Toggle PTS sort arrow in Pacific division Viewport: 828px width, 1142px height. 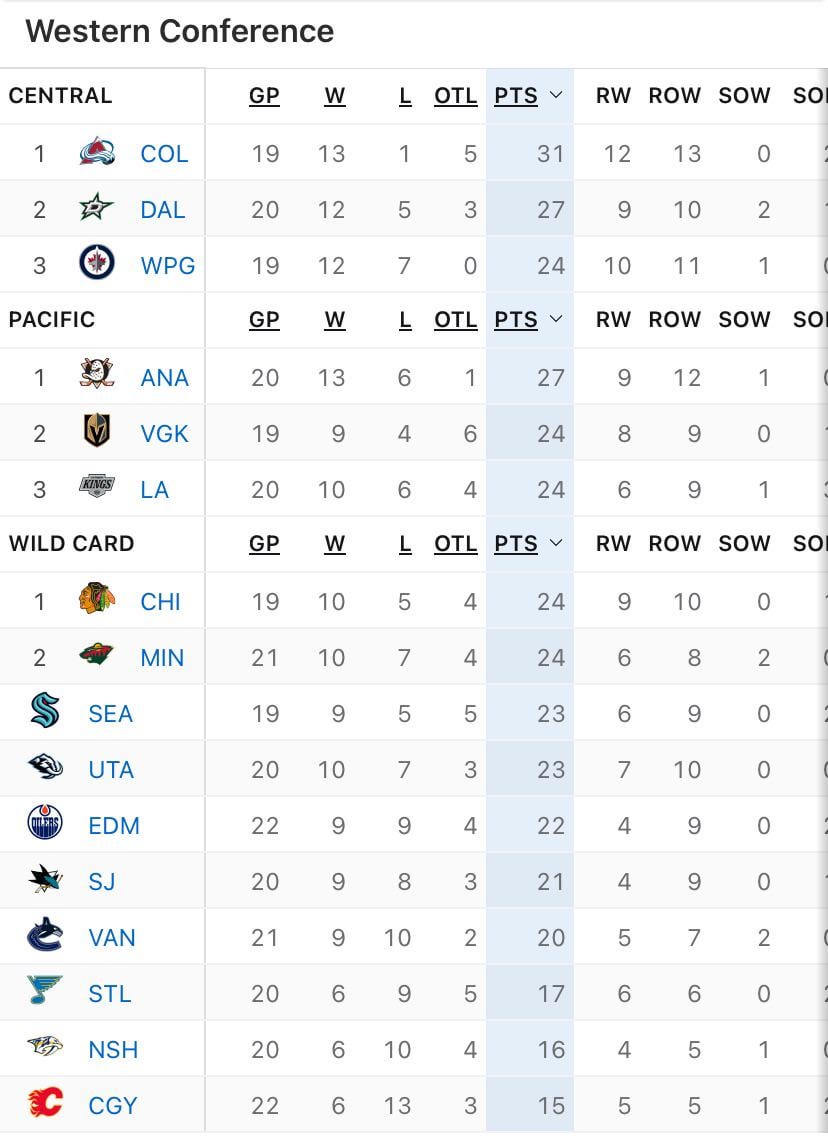point(556,320)
